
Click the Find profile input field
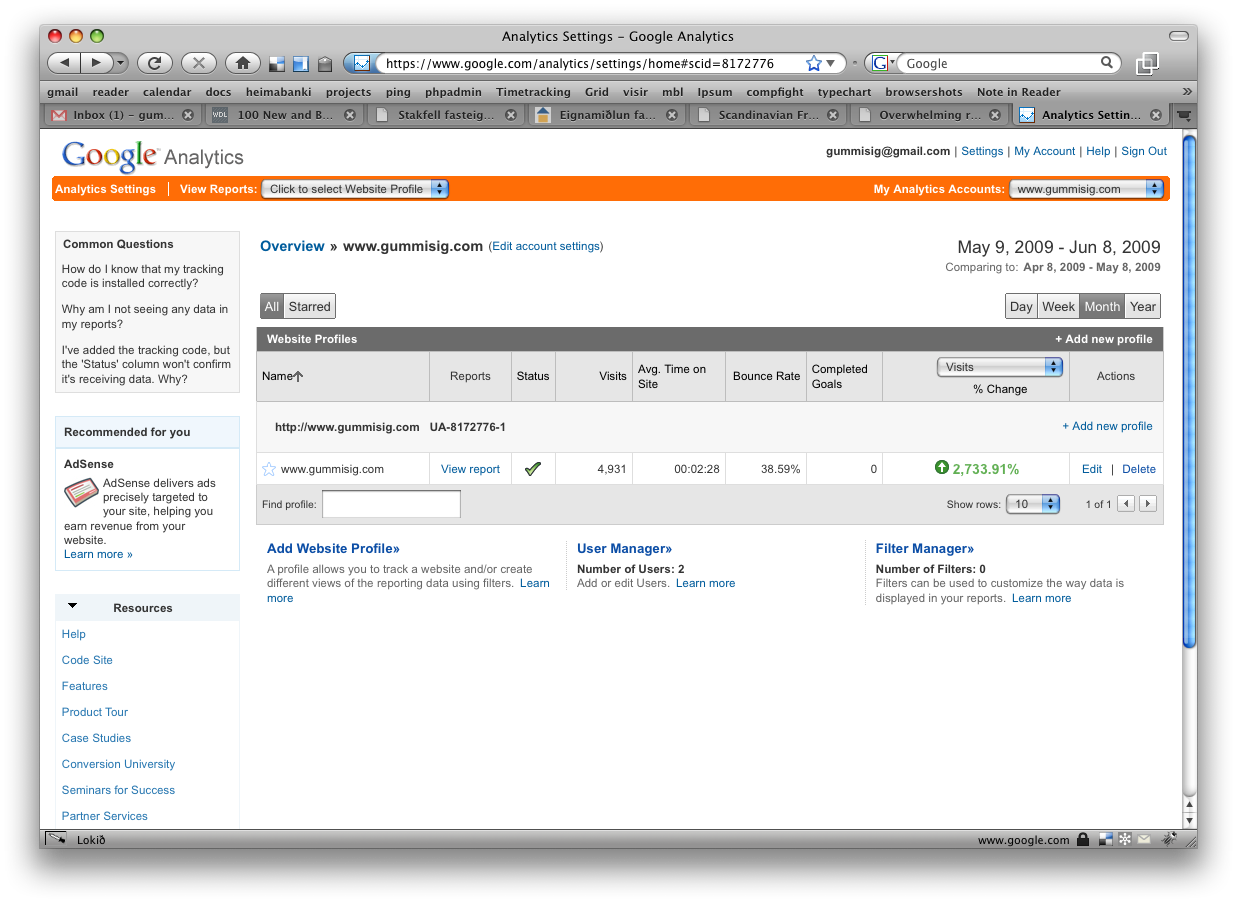click(391, 504)
